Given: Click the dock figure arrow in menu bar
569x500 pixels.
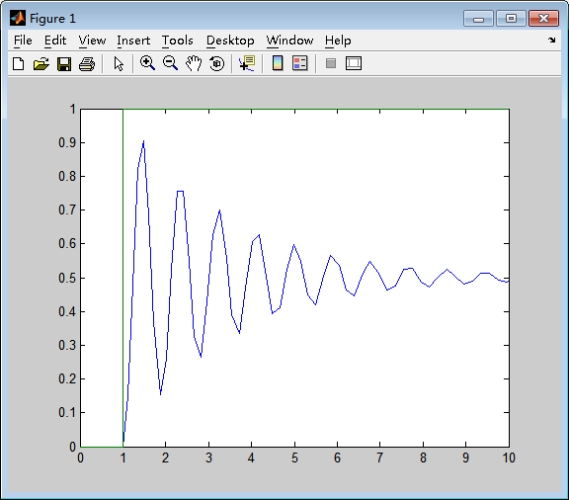Looking at the screenshot, I should (552, 40).
